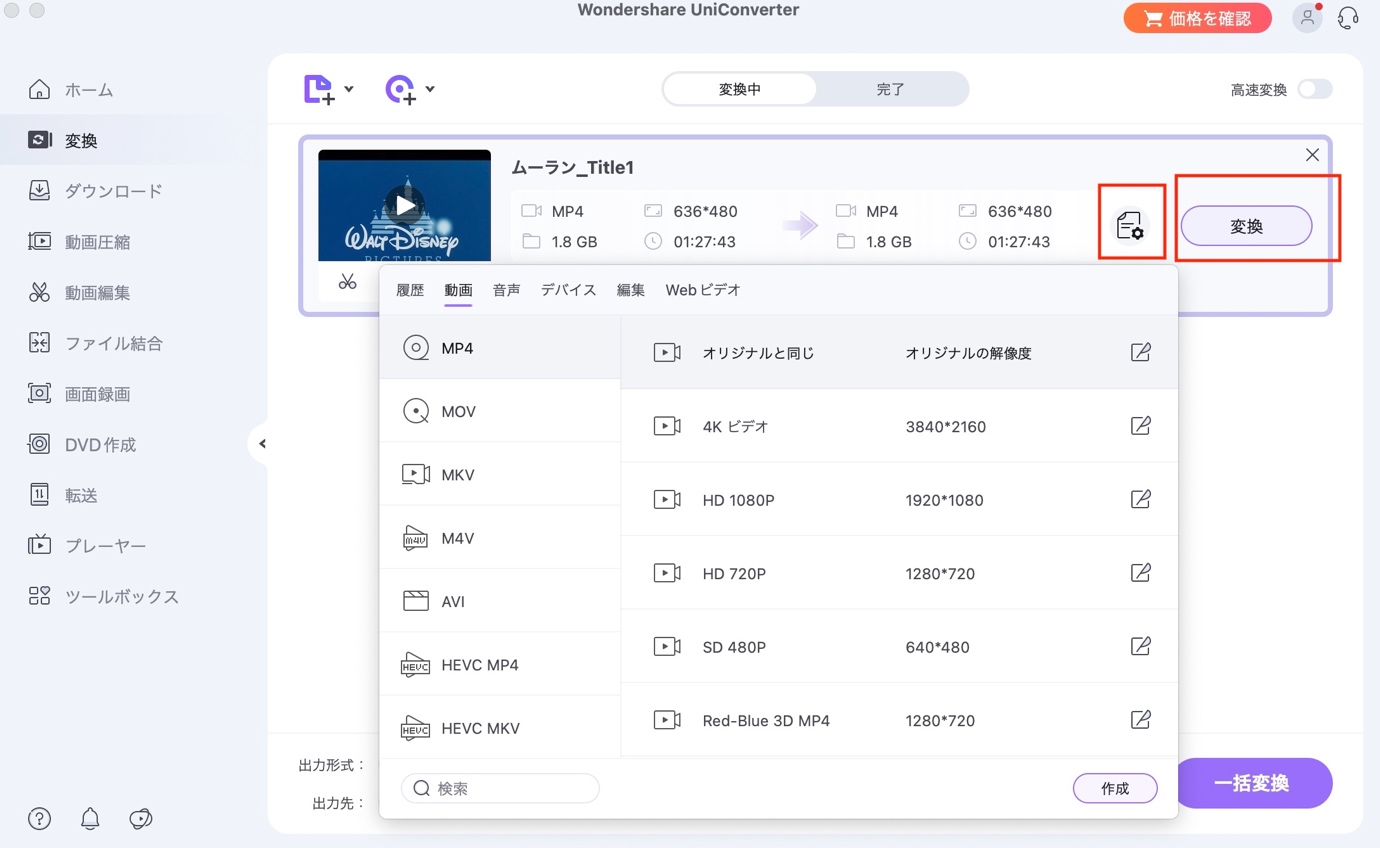Open the 動画編集 sidebar section
The image size is (1380, 848).
point(79,293)
